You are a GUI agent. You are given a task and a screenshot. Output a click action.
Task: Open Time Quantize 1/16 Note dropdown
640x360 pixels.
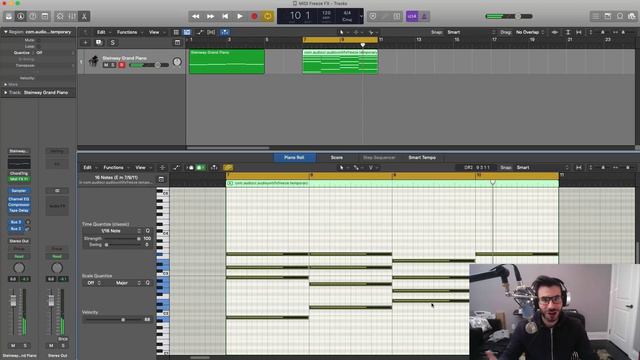112,231
